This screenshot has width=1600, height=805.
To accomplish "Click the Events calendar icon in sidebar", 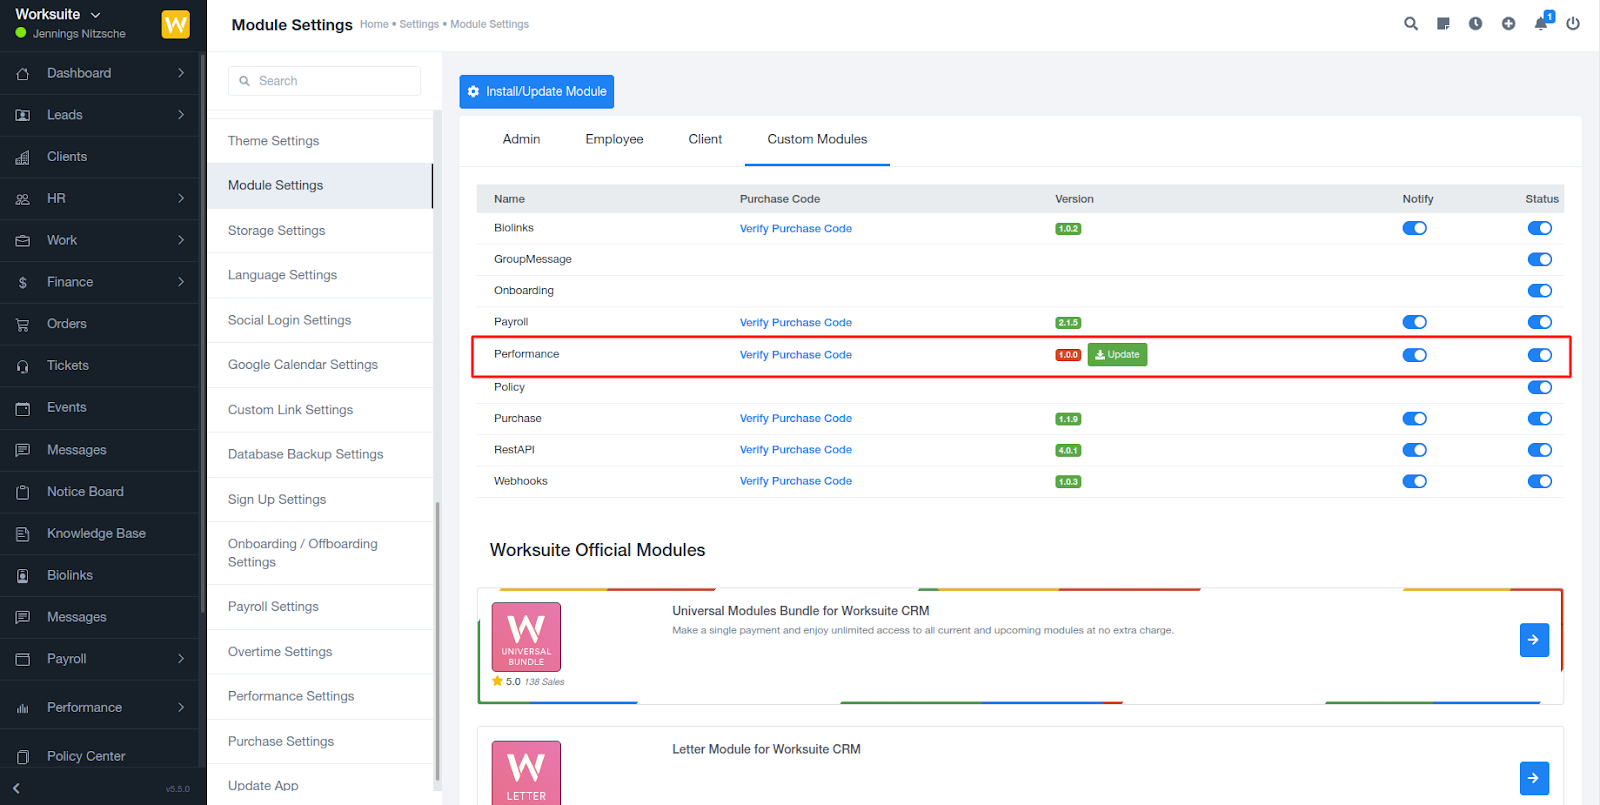I will pos(22,408).
